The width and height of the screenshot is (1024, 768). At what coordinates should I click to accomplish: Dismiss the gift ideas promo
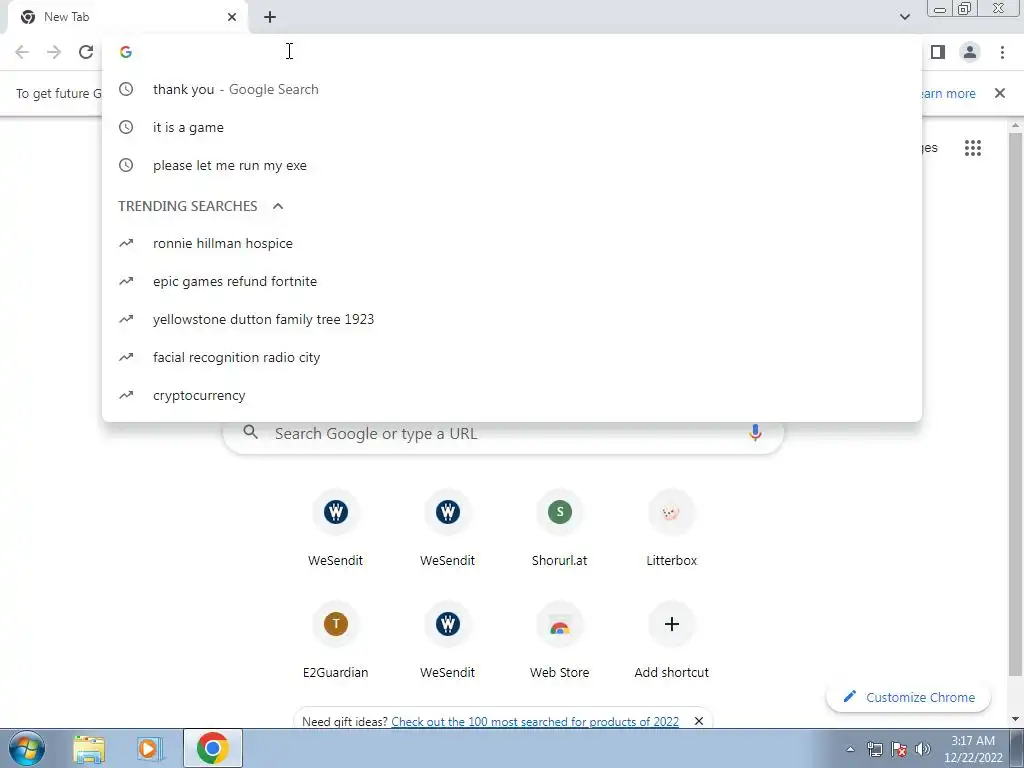(699, 721)
